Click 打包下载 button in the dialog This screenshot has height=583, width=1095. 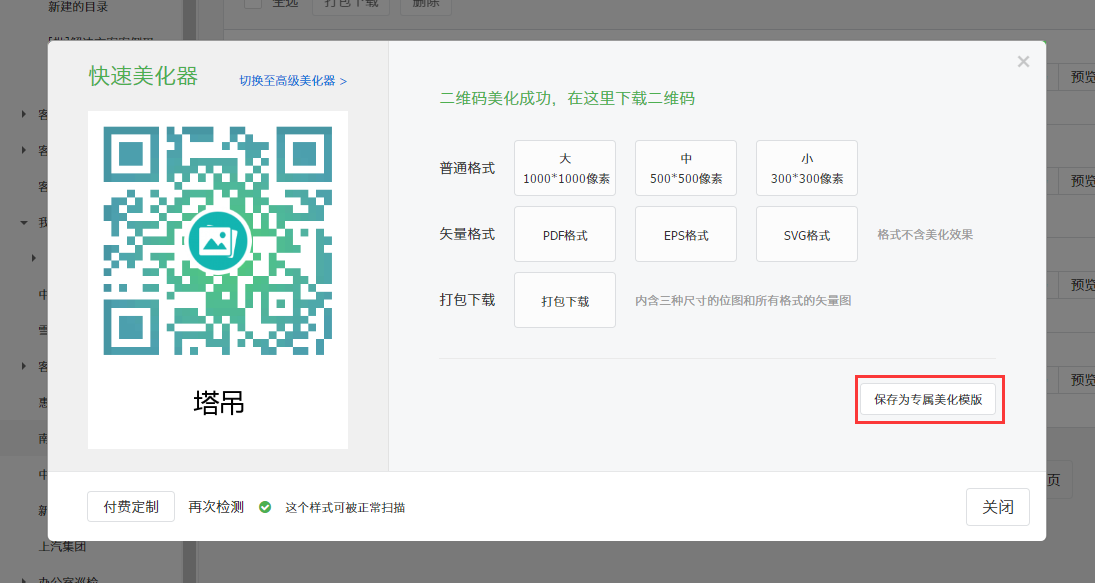565,300
